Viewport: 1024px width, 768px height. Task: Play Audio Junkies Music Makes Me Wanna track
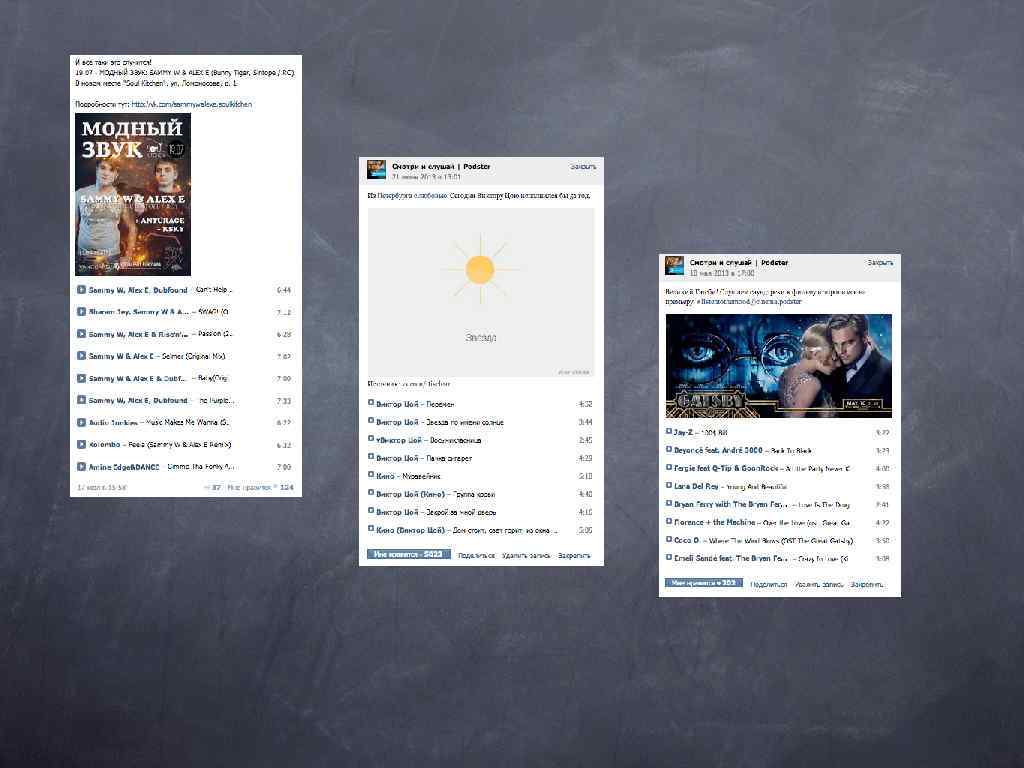point(81,422)
